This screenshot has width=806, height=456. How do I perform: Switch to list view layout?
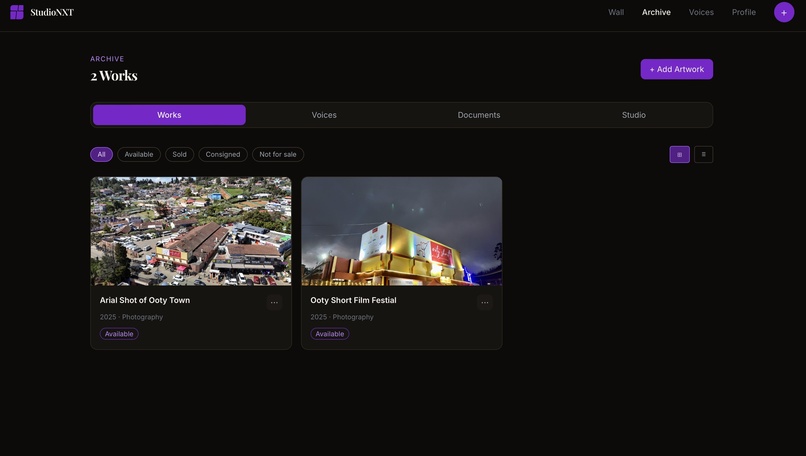[x=704, y=154]
